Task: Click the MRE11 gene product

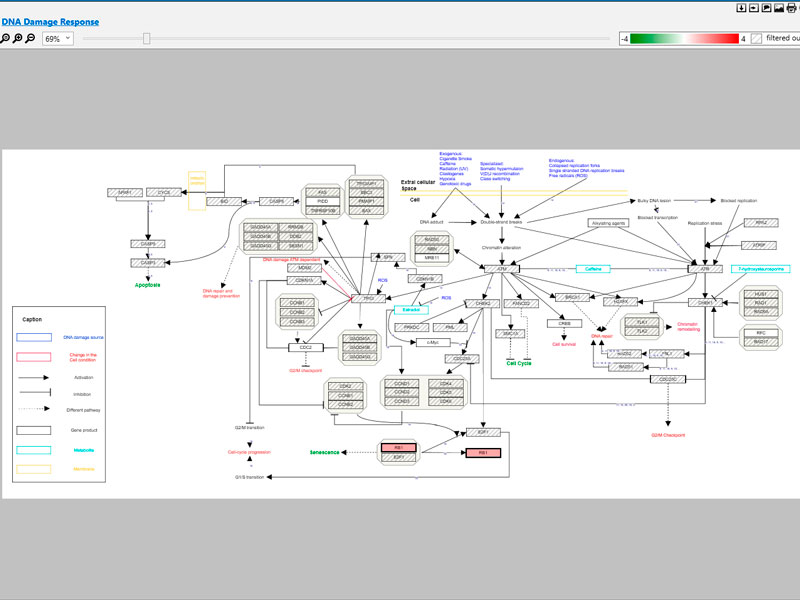Action: coord(432,258)
